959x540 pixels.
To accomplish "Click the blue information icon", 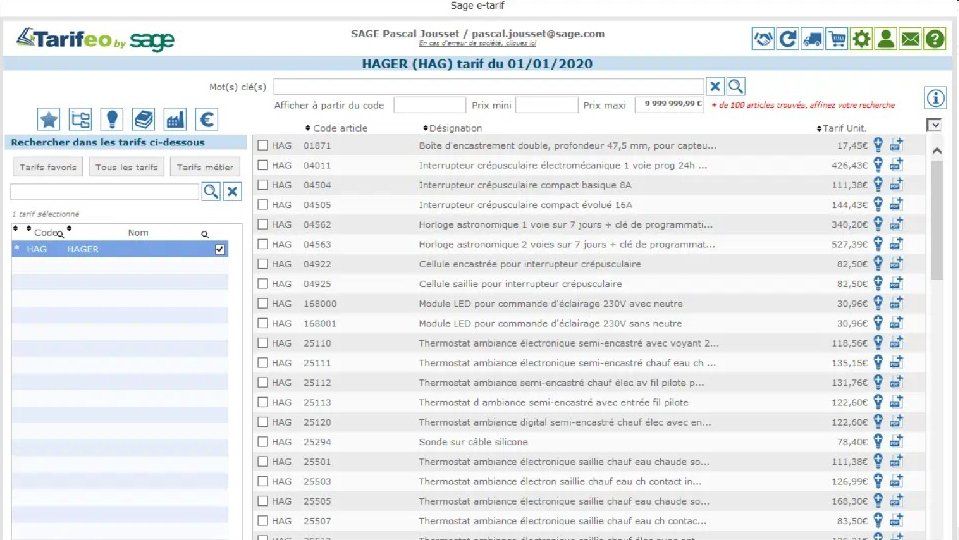I will [936, 97].
